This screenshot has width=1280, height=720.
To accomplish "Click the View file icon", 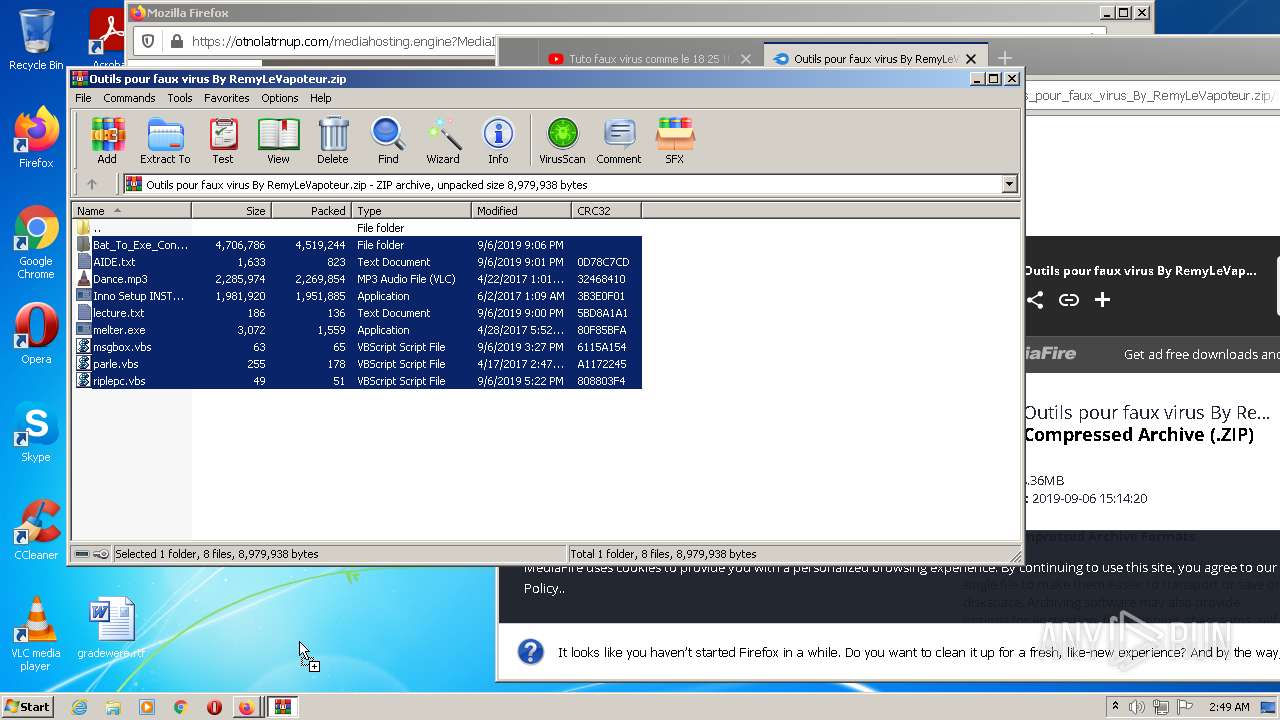I will pos(278,141).
